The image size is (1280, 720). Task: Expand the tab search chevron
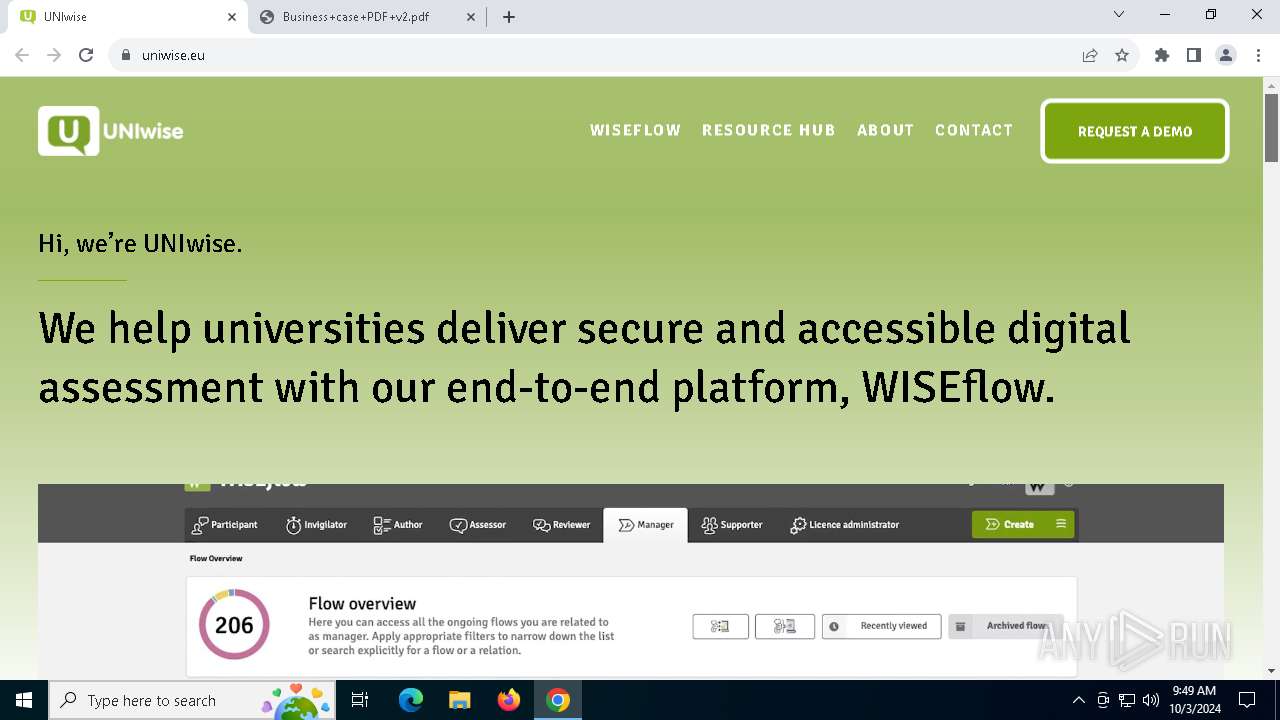tap(1119, 15)
